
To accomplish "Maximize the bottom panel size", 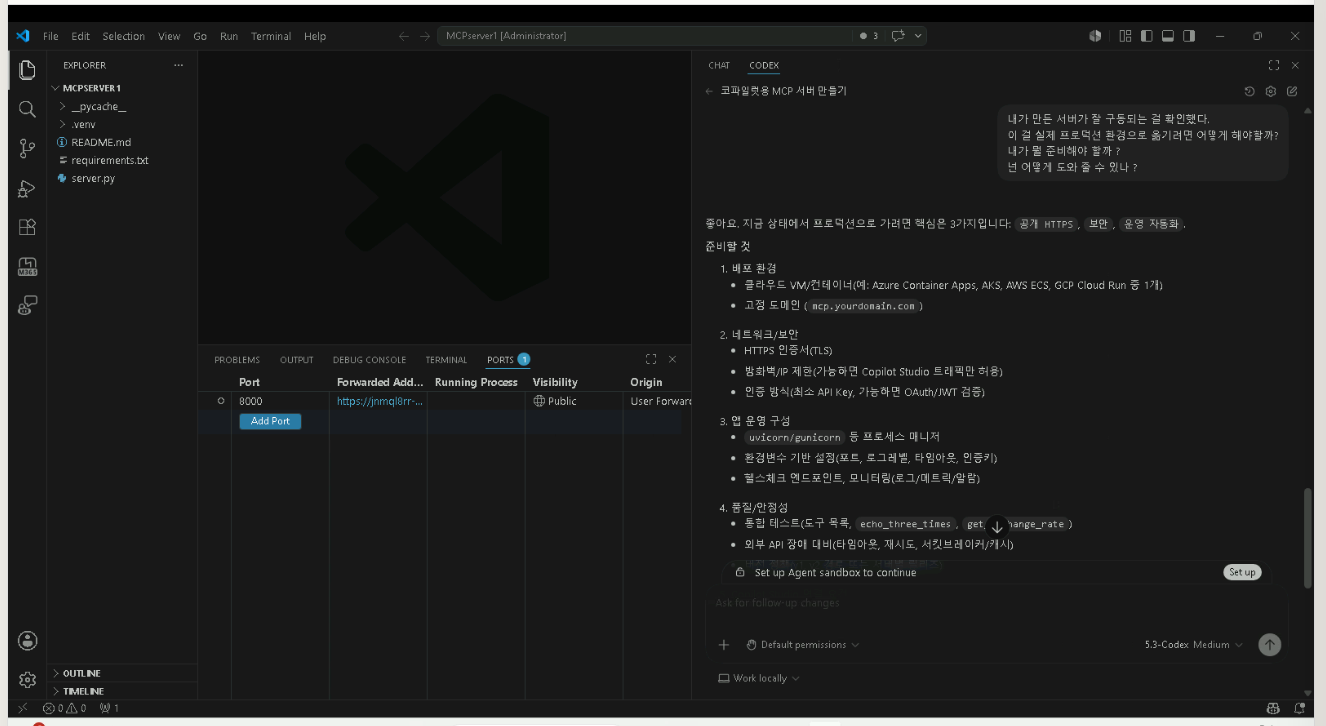I will pos(651,359).
